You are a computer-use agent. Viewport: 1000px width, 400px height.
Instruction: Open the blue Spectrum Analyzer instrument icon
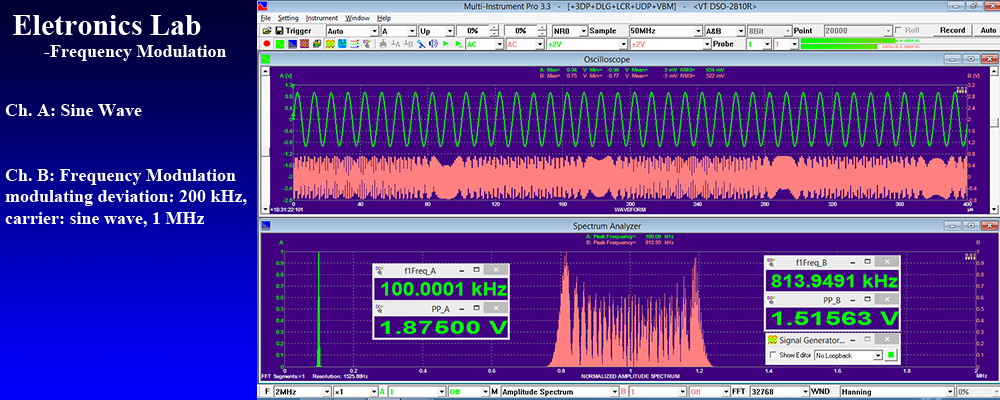point(292,44)
